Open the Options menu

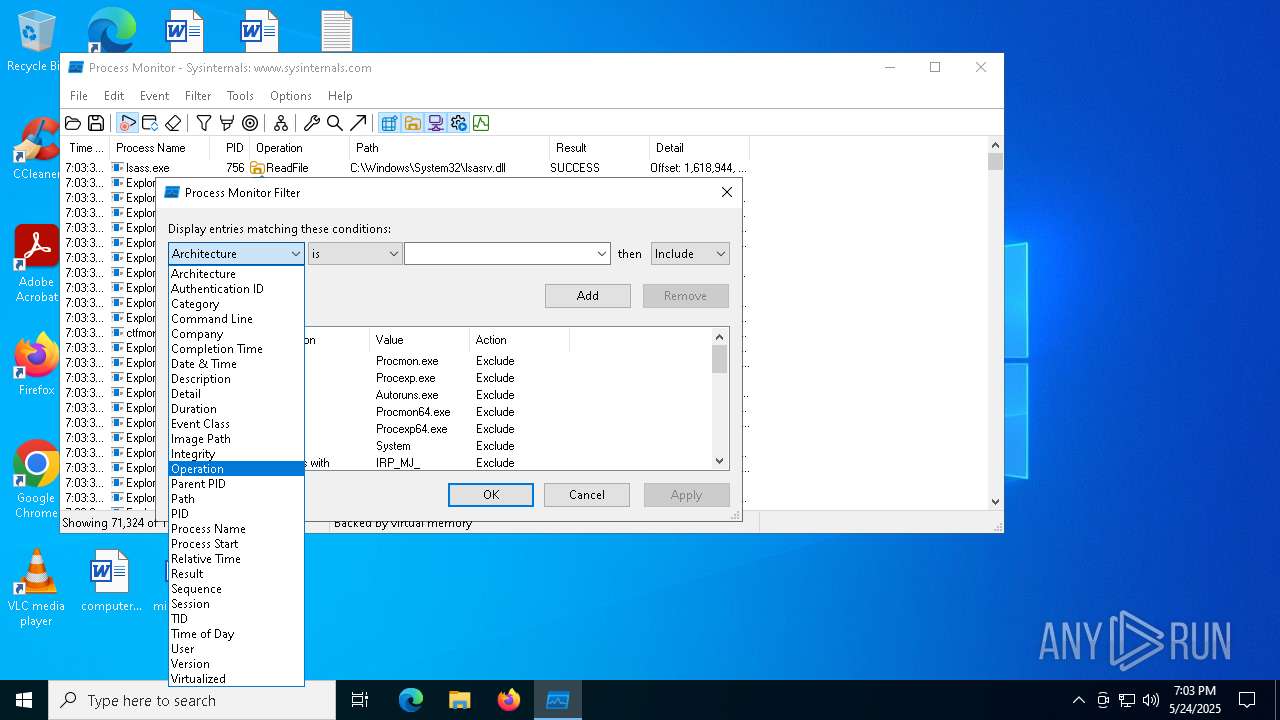point(291,96)
